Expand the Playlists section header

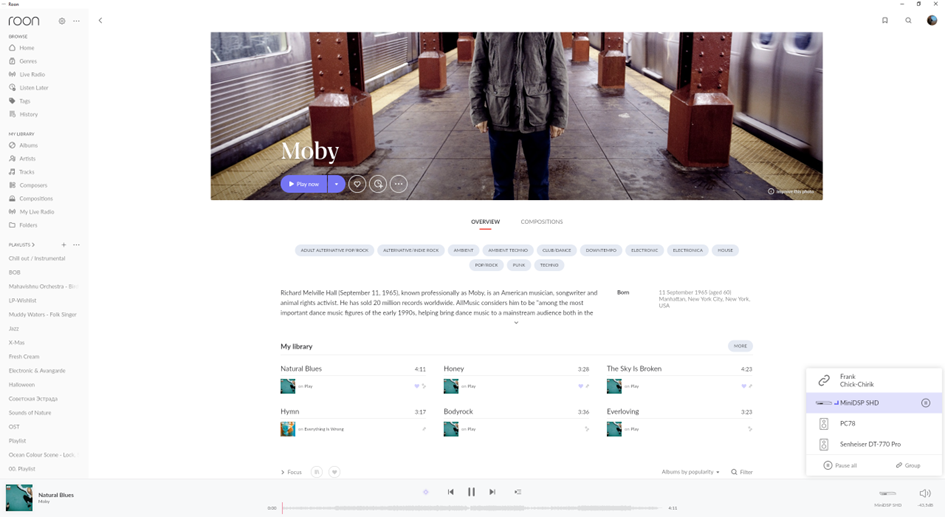pos(22,245)
